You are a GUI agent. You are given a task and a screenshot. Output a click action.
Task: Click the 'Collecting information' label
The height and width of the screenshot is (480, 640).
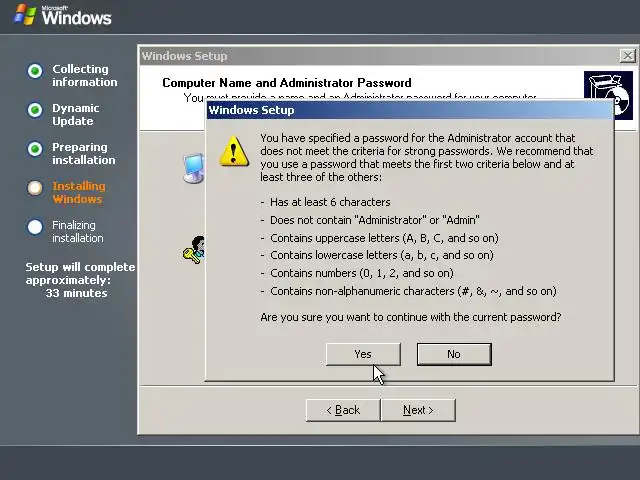click(x=84, y=76)
